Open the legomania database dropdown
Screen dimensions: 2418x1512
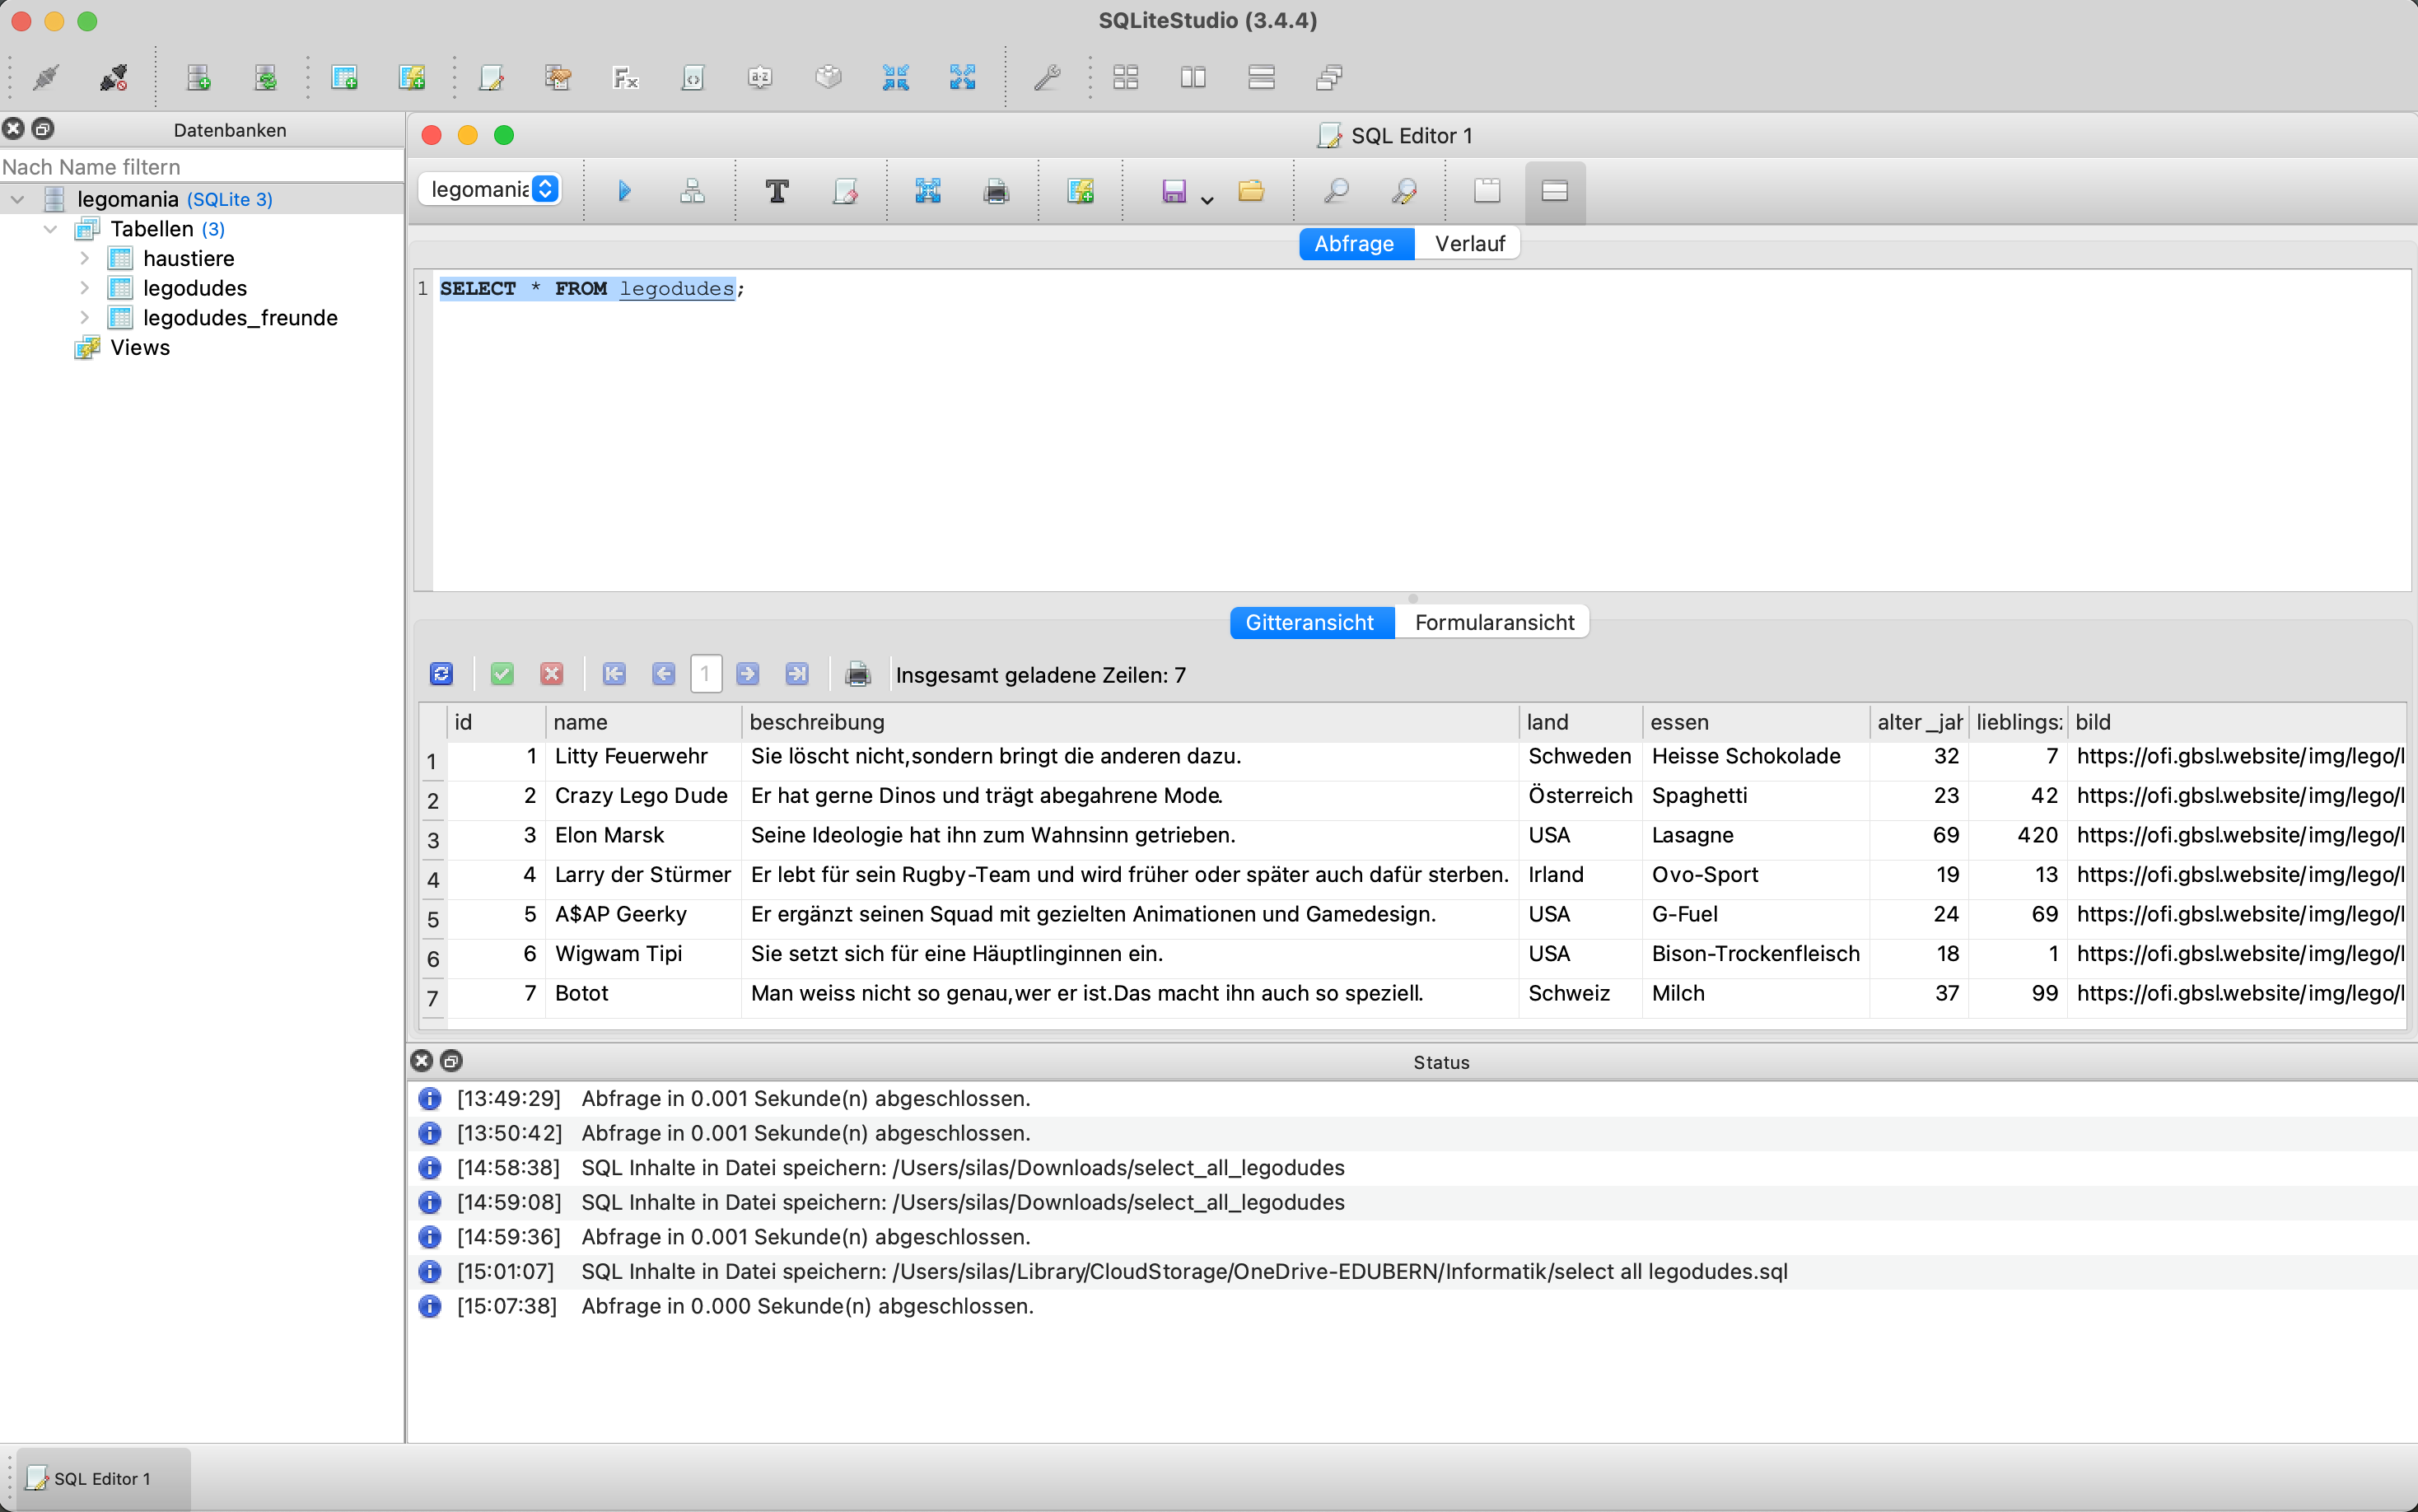click(x=491, y=189)
